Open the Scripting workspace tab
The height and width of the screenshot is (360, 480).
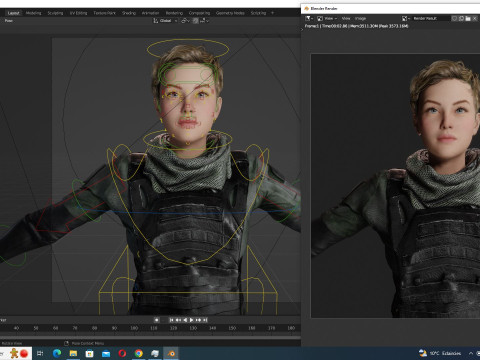pyautogui.click(x=258, y=13)
